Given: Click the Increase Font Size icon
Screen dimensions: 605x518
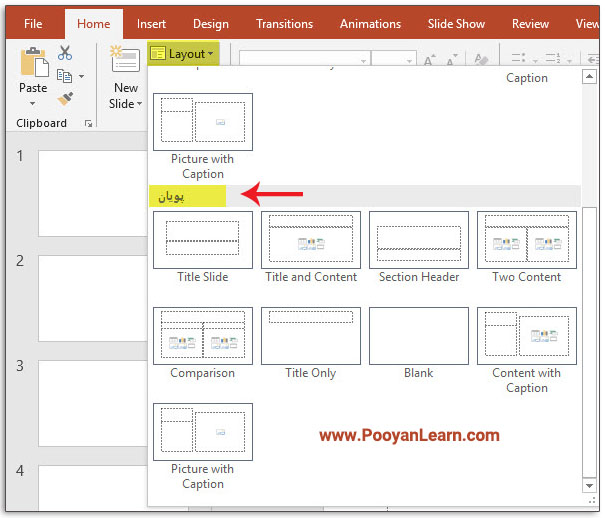Looking at the screenshot, I should 429,60.
